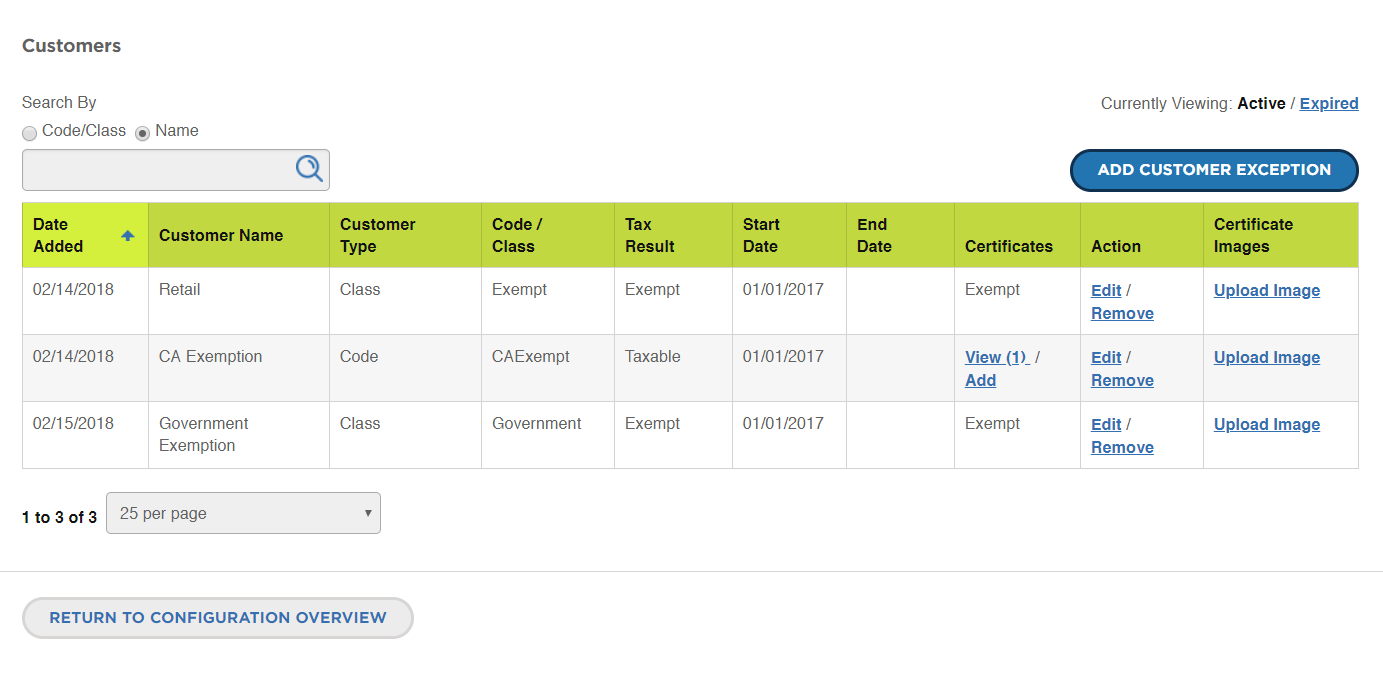Image resolution: width=1383 pixels, height=676 pixels.
Task: Remove the Retail customer exception
Action: (1122, 313)
